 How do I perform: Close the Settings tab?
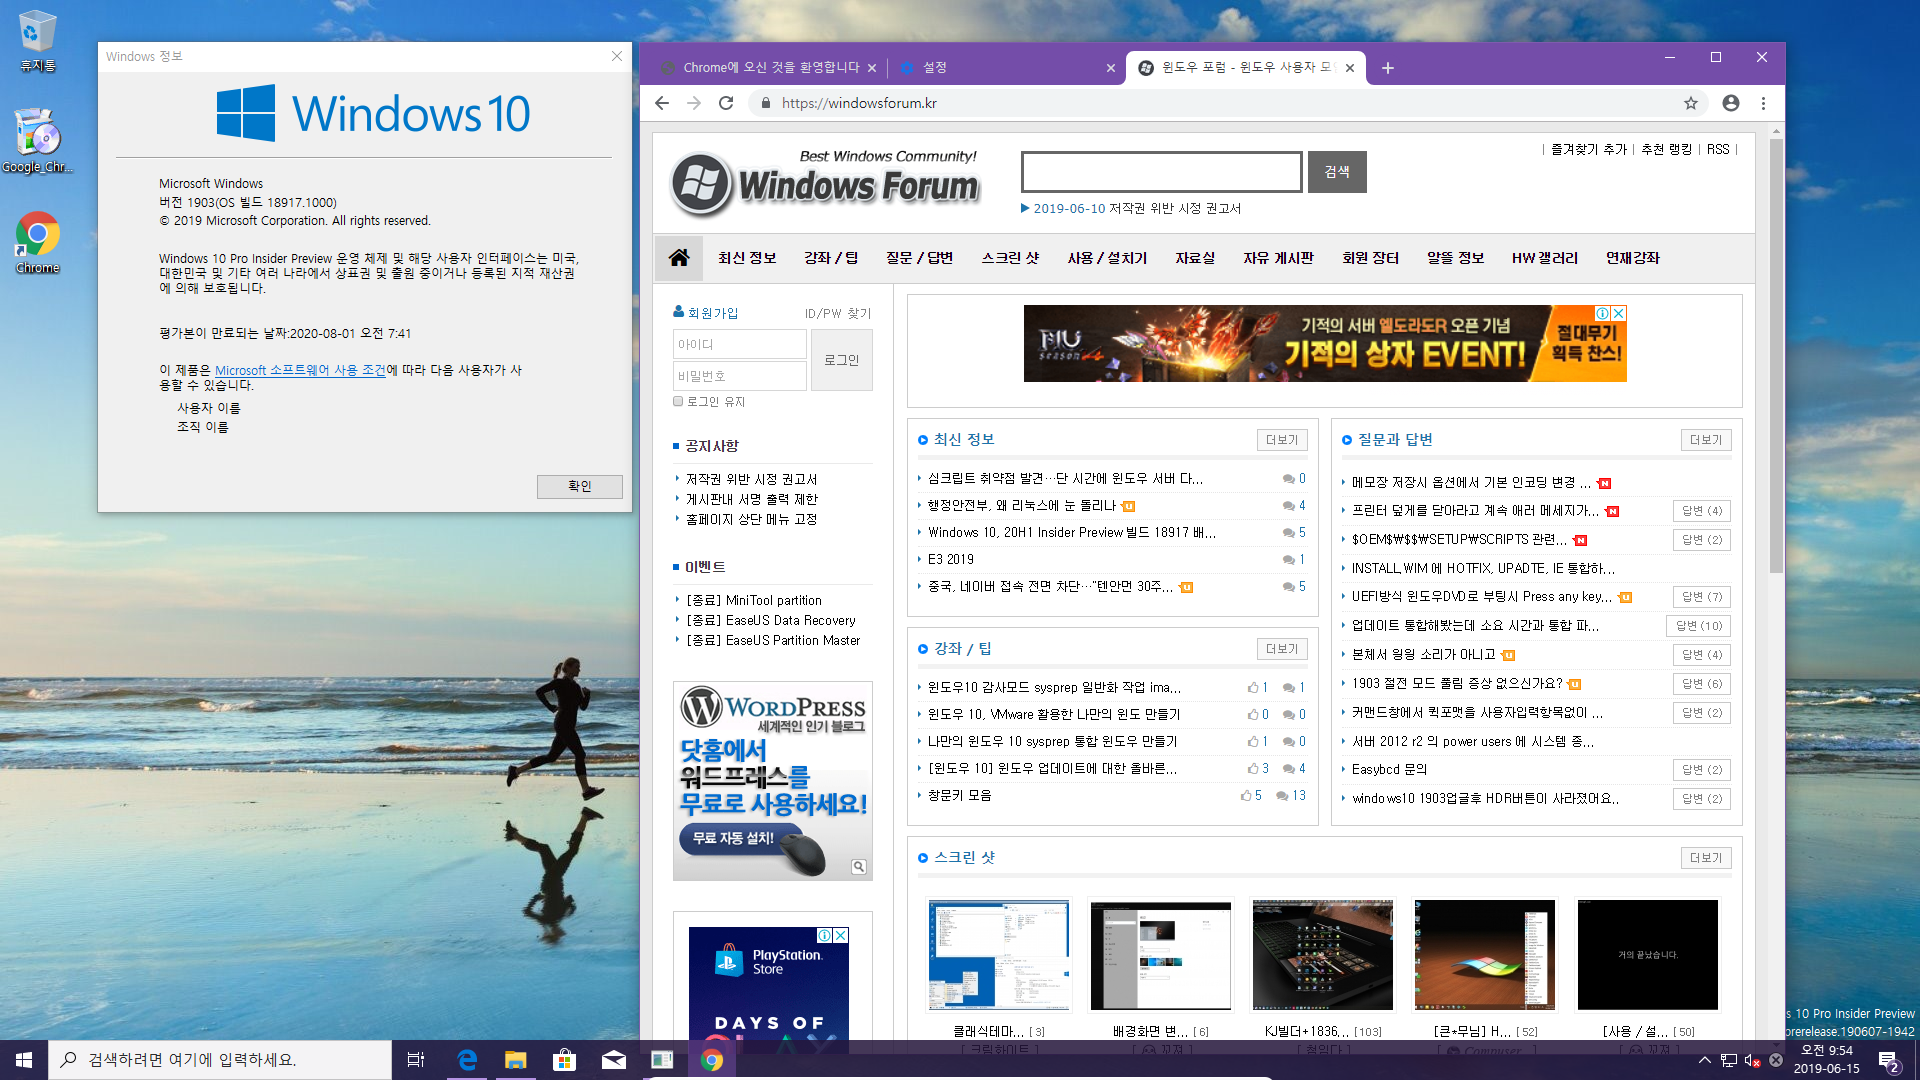(x=1111, y=68)
